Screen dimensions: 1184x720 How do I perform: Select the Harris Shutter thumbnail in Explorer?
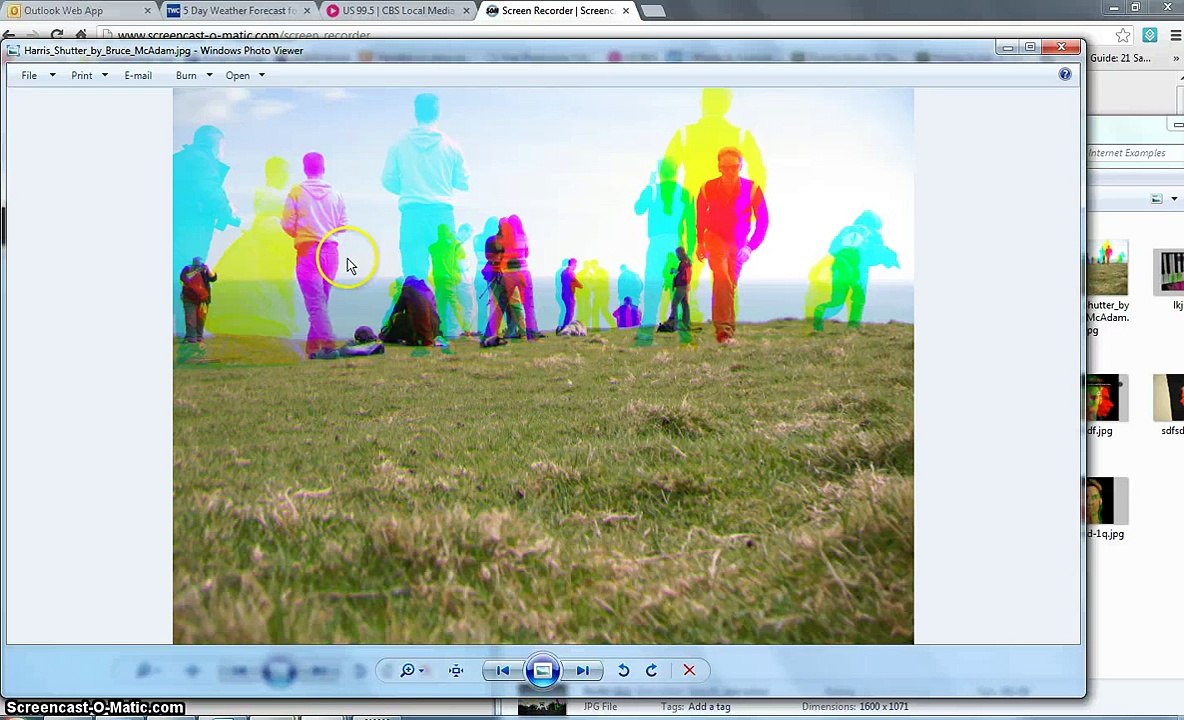pyautogui.click(x=1108, y=267)
